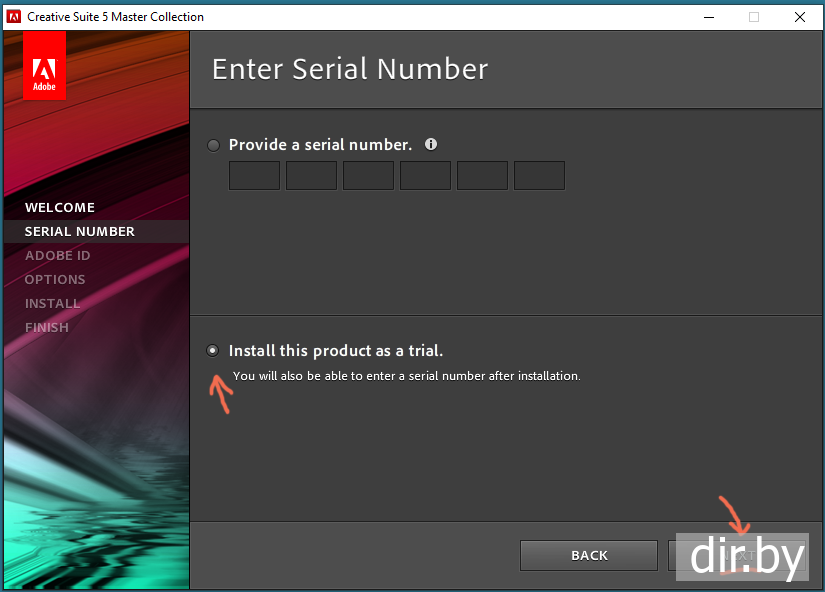825x592 pixels.
Task: Select FINISH step in sidebar
Action: 47,328
